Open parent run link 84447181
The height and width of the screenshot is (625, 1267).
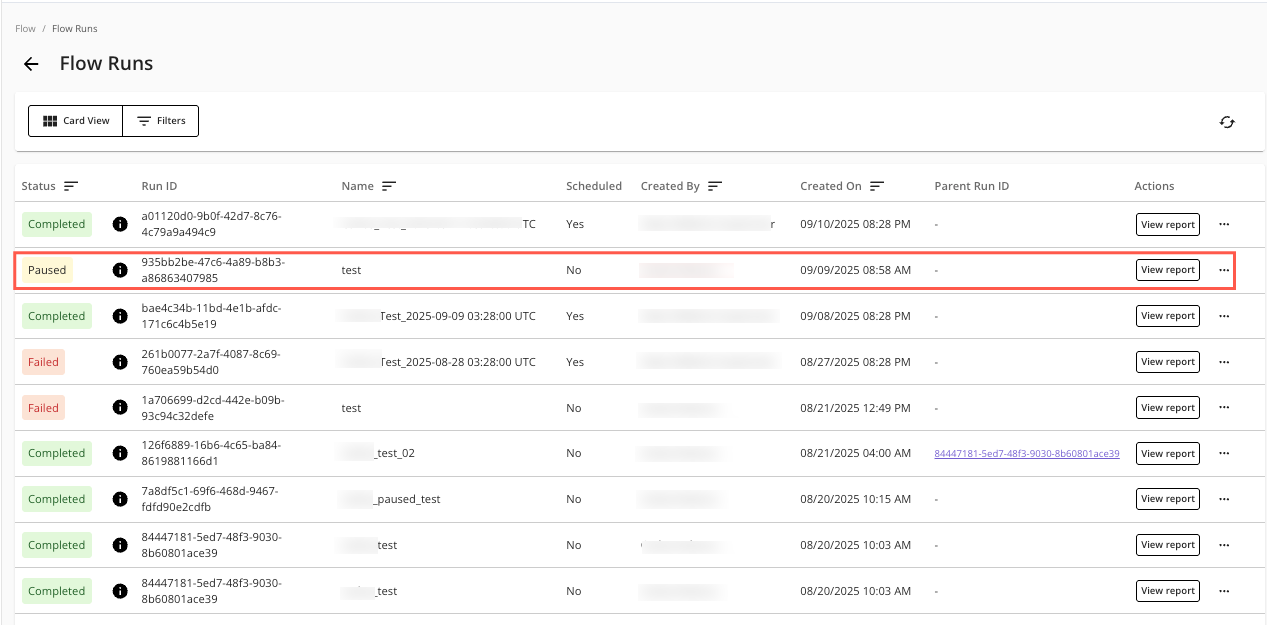(x=1026, y=454)
